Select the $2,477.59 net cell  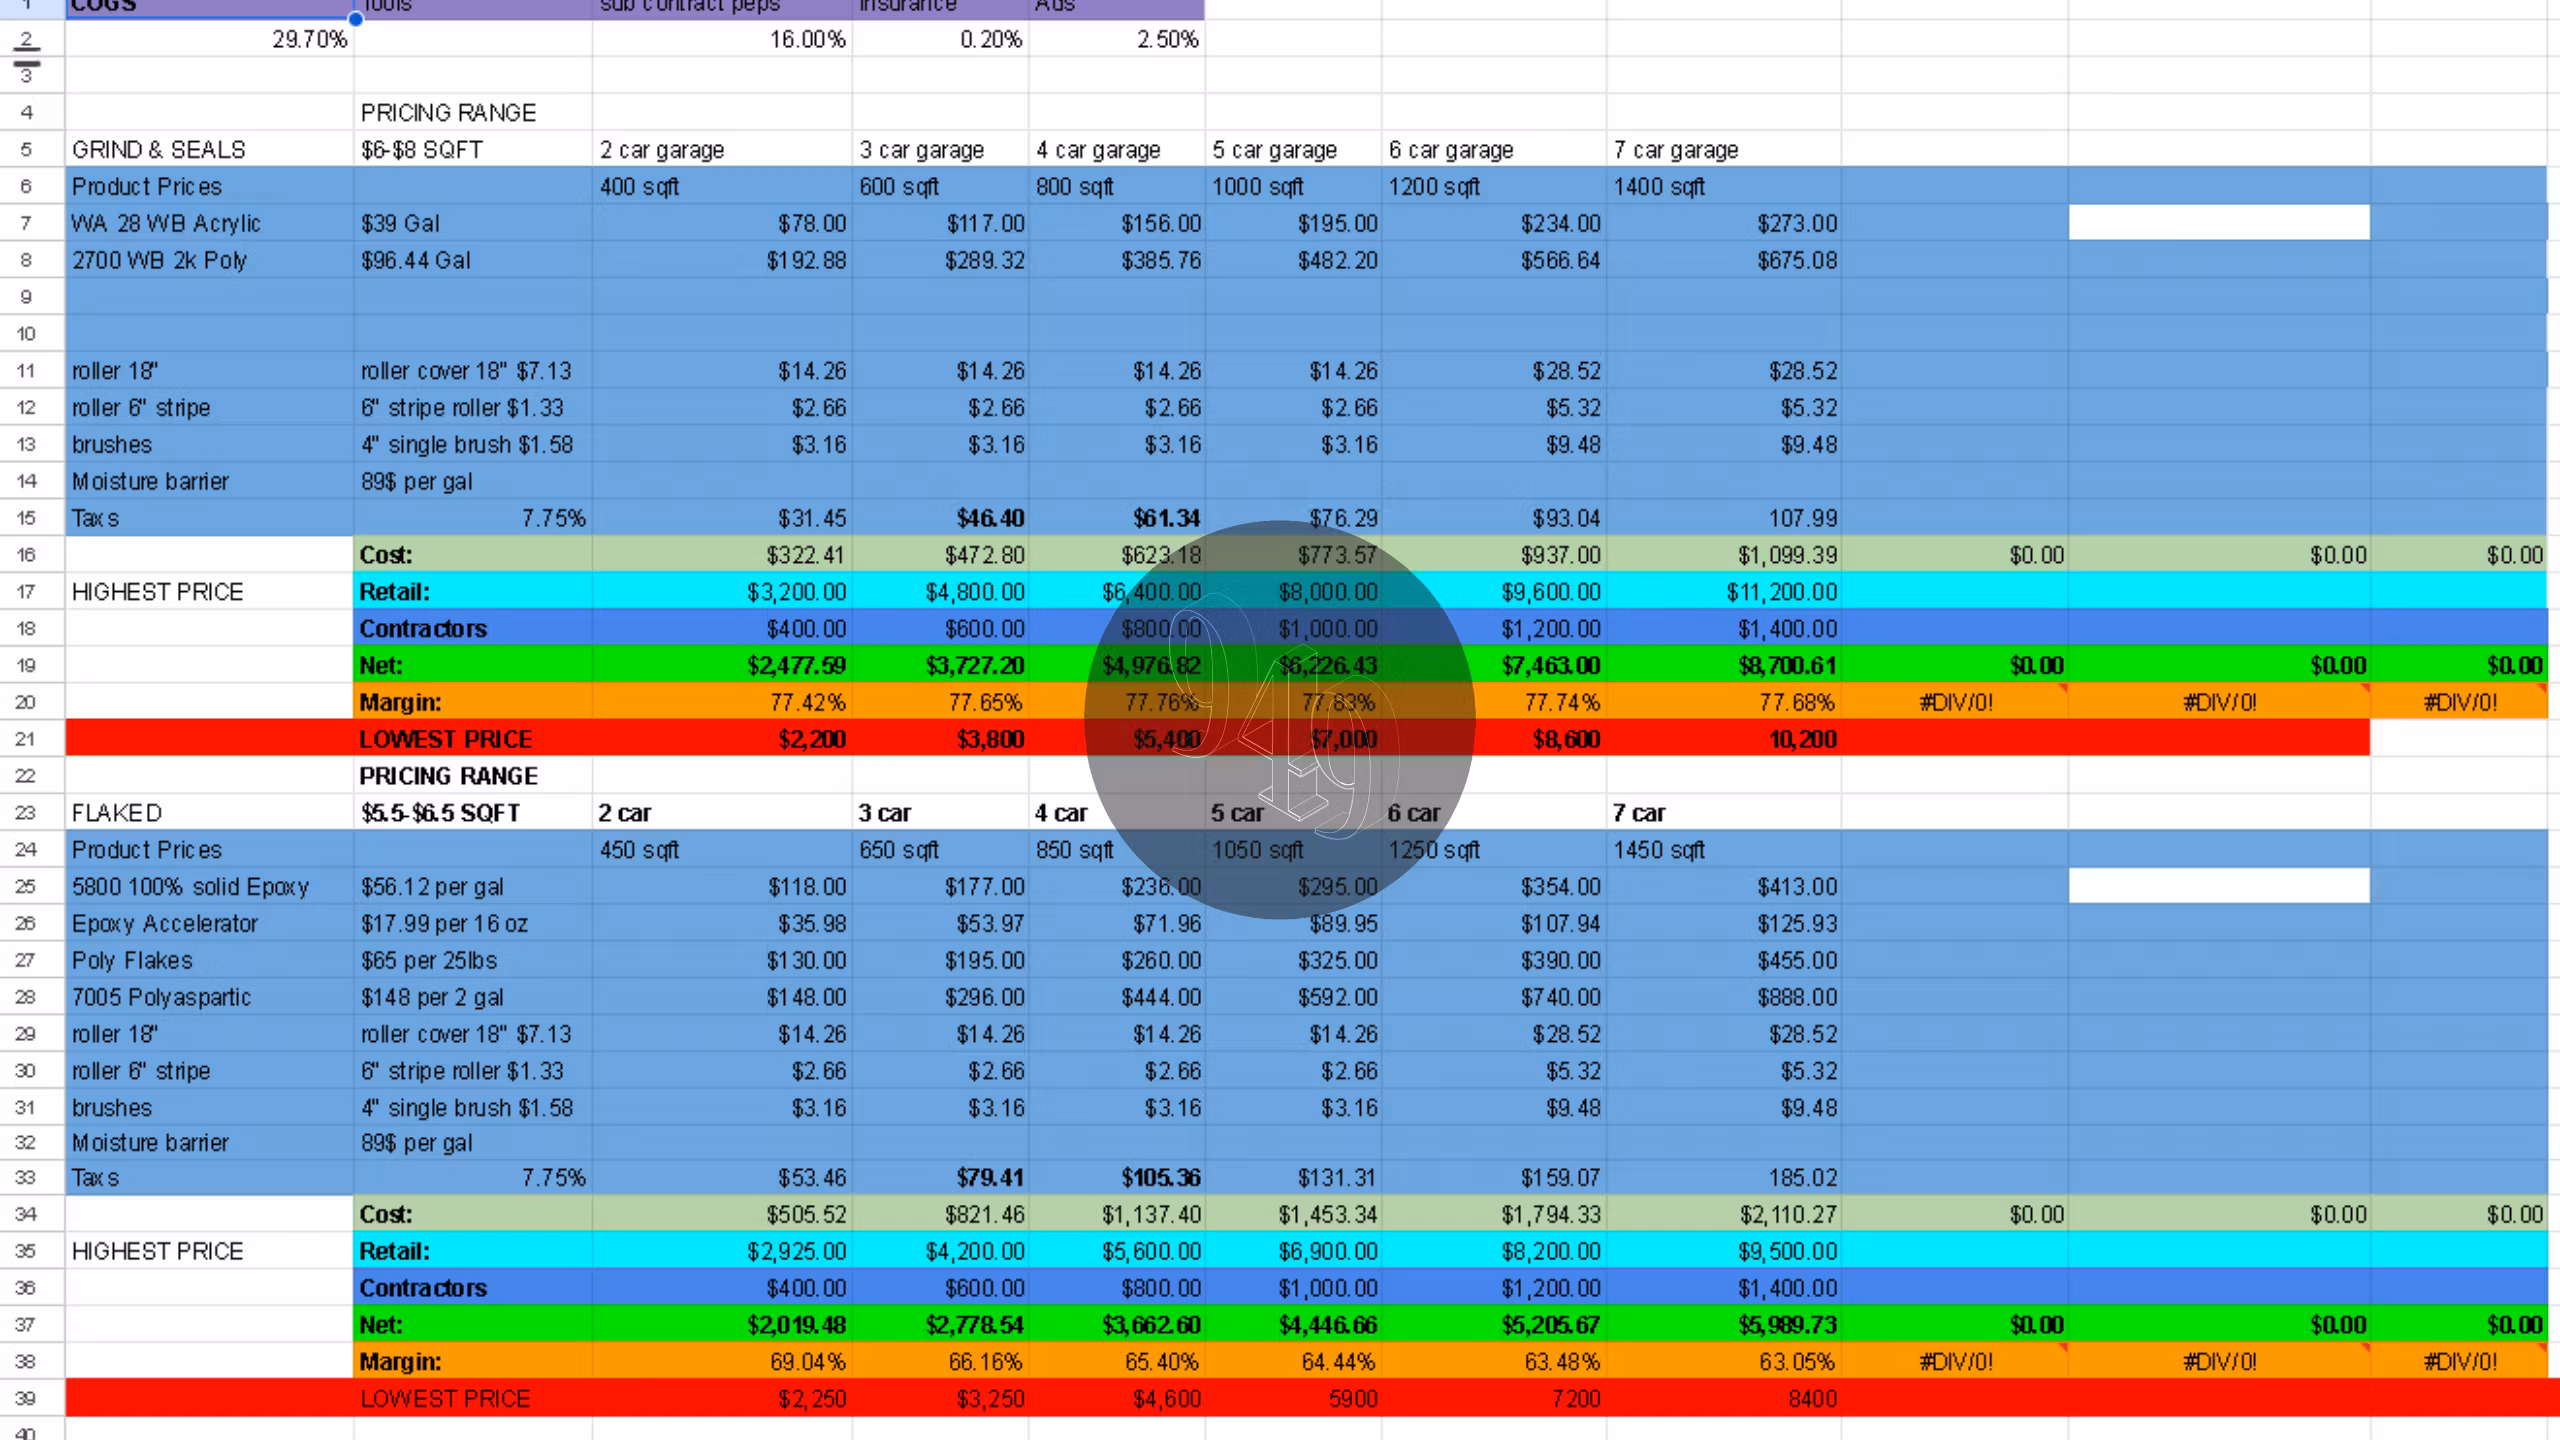point(722,666)
